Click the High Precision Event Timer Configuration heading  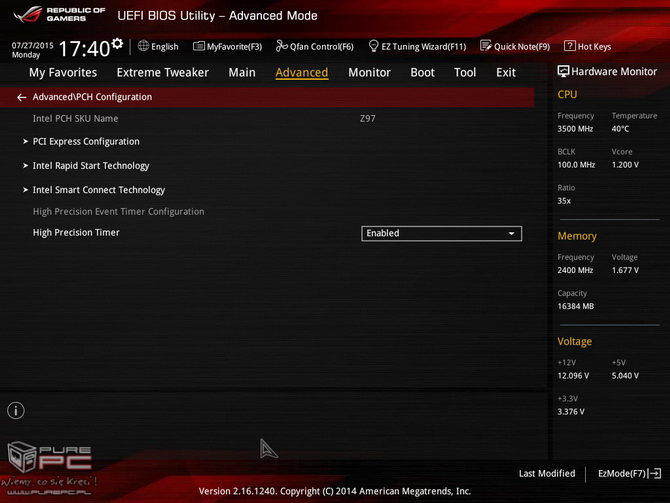[x=118, y=212]
